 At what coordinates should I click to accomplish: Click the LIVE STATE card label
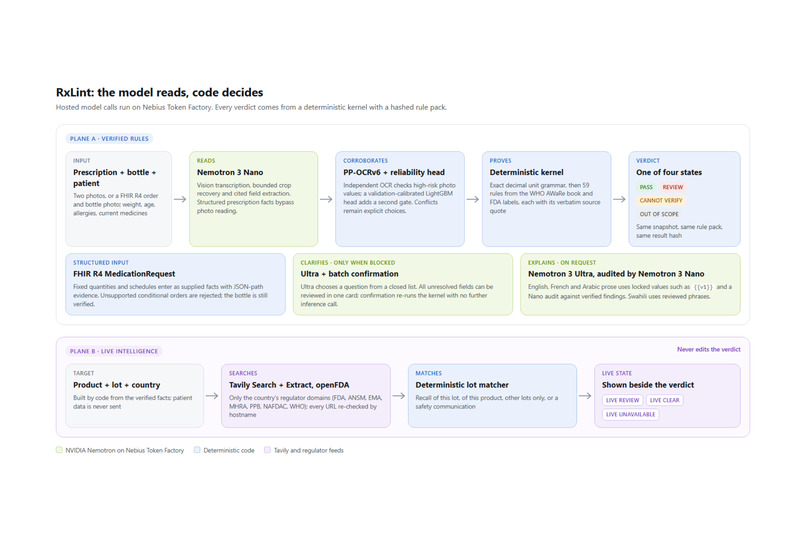617,374
